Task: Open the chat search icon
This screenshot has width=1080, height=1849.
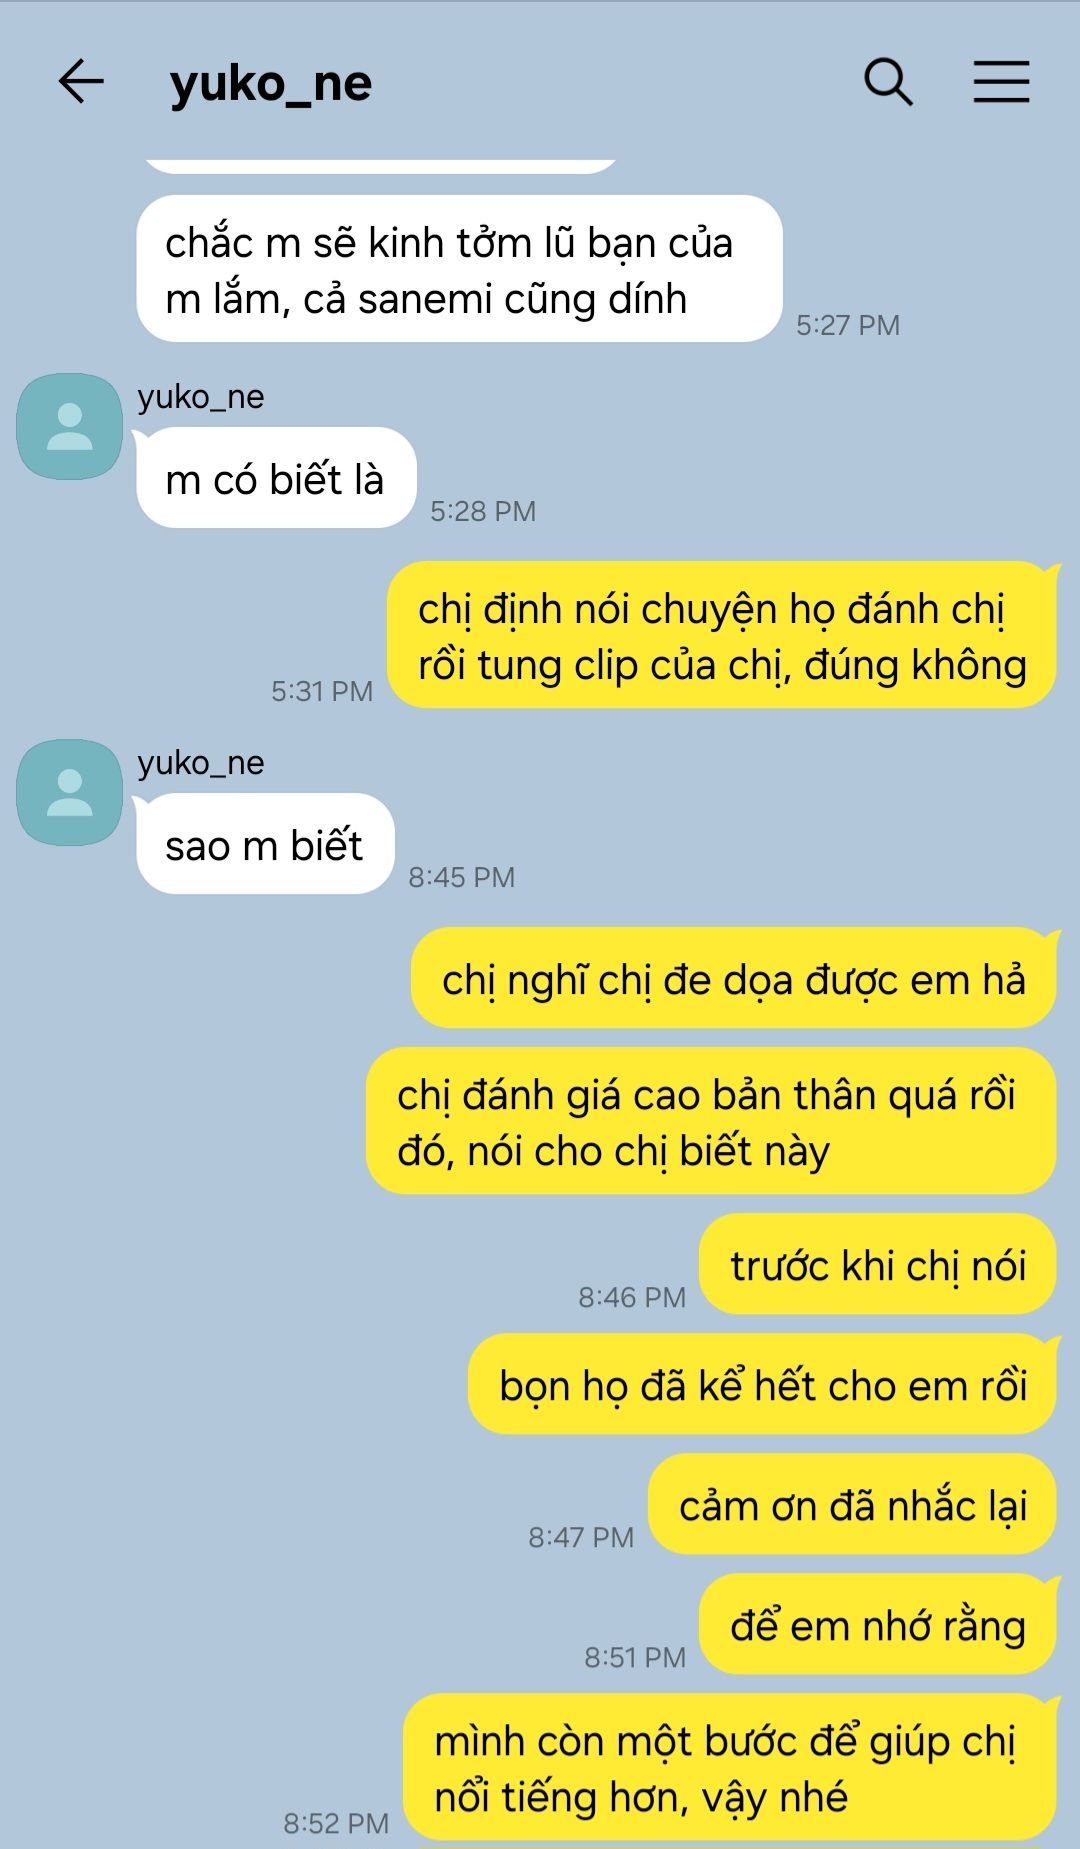Action: [888, 81]
